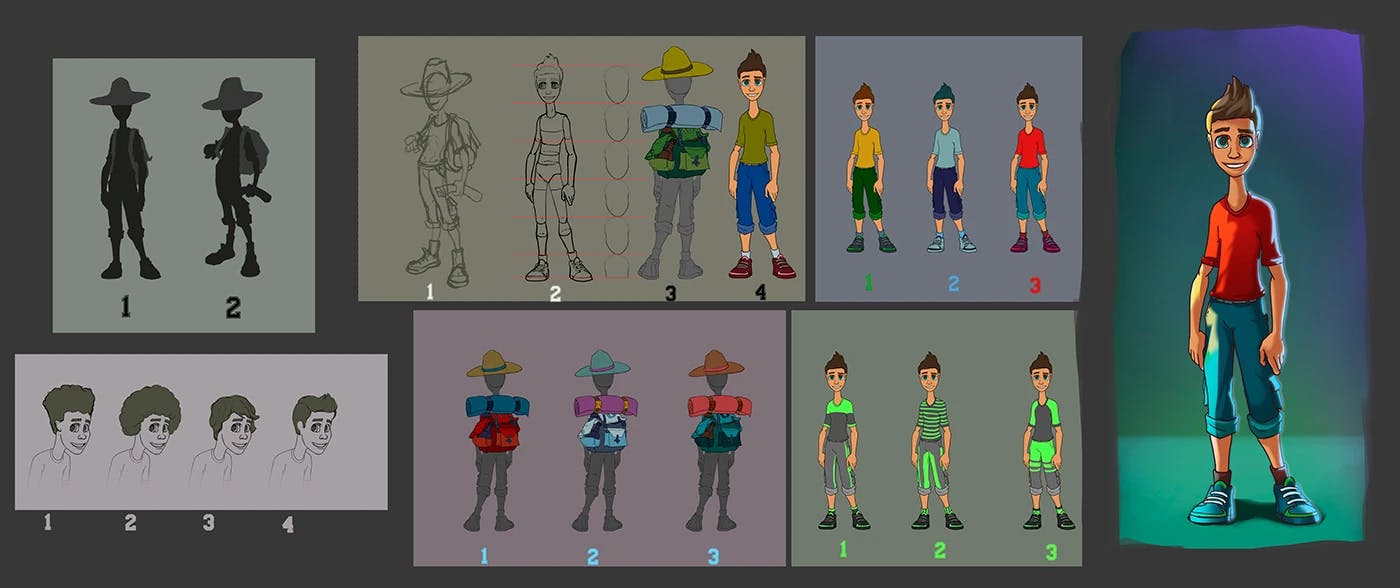This screenshot has height=588, width=1400.
Task: Click the black number 4 under the olive-shirt boy
Action: pos(761,292)
